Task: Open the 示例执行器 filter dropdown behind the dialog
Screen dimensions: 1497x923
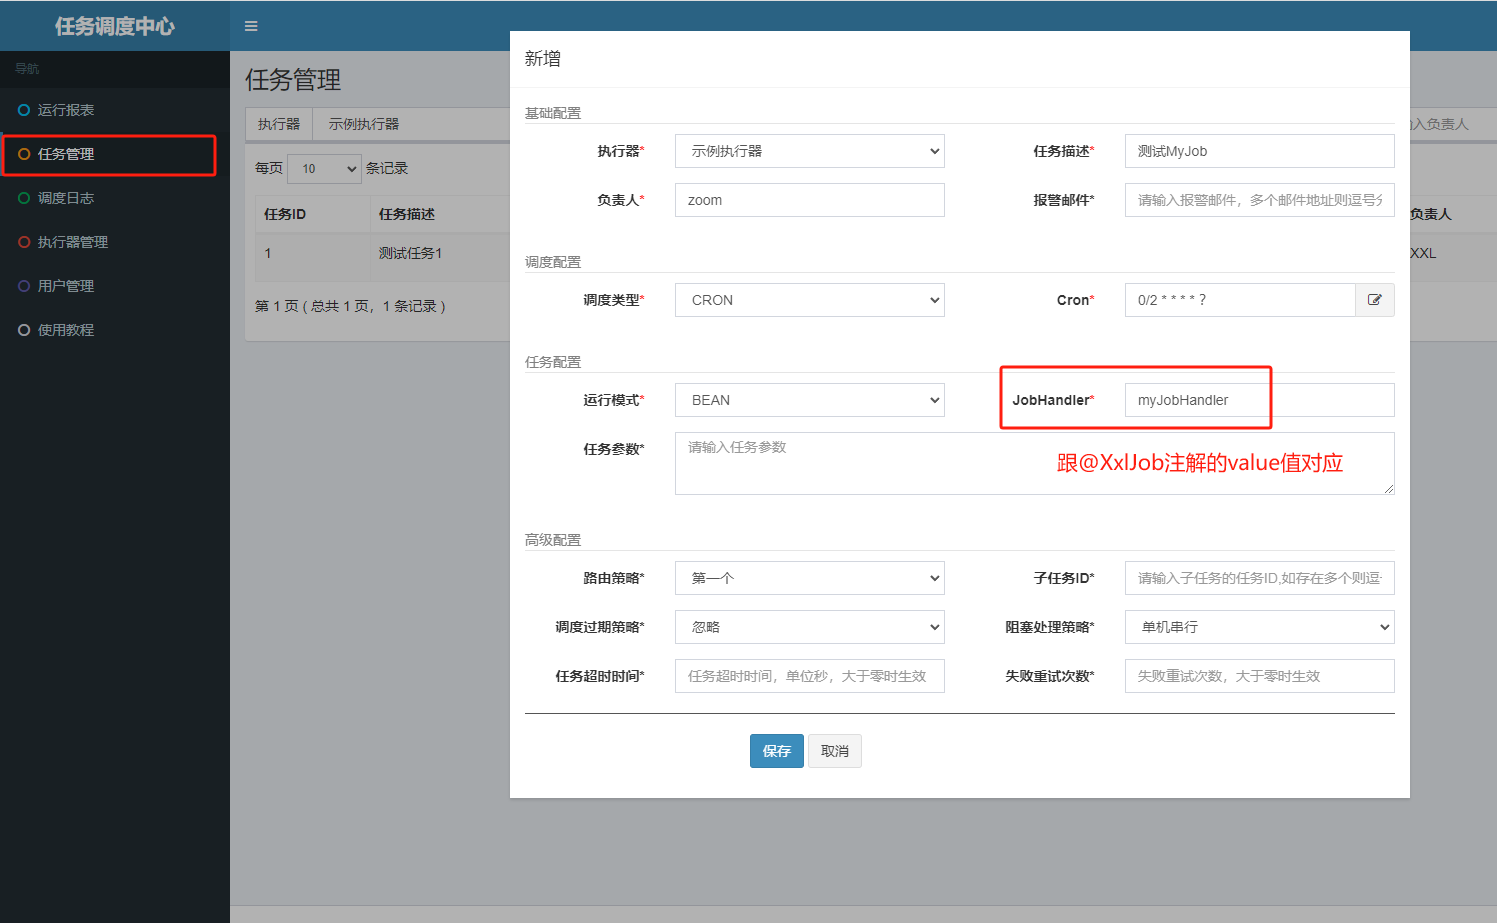Action: point(411,124)
